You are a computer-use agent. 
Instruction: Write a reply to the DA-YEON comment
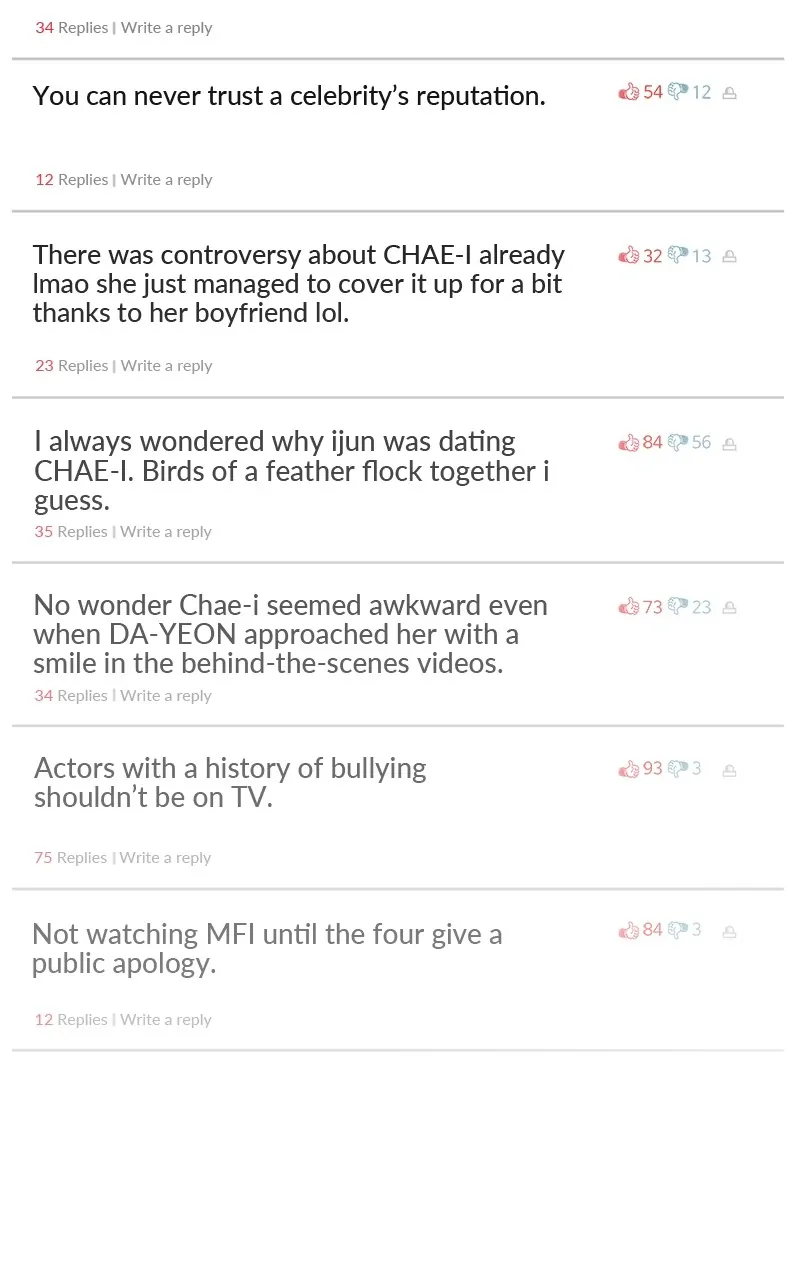(x=166, y=696)
